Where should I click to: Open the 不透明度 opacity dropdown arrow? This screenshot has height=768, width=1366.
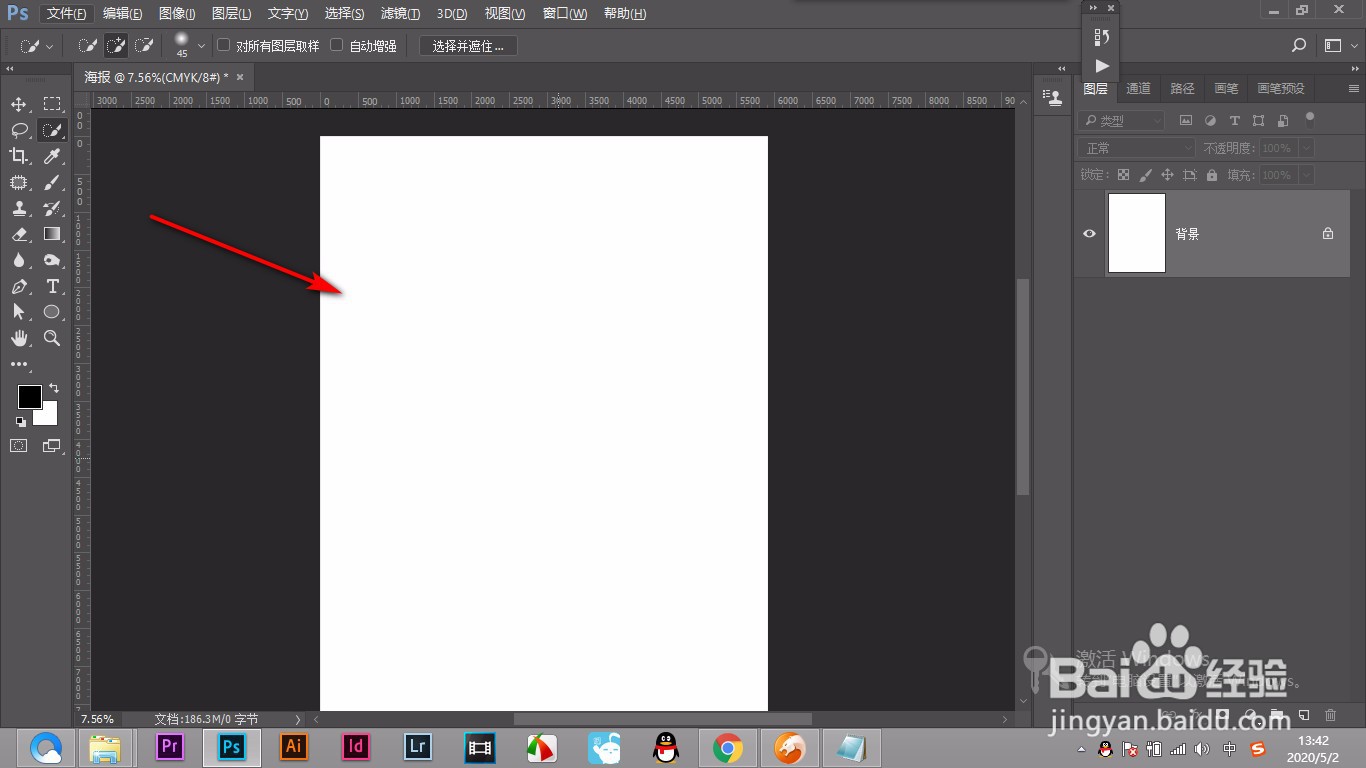point(1305,148)
